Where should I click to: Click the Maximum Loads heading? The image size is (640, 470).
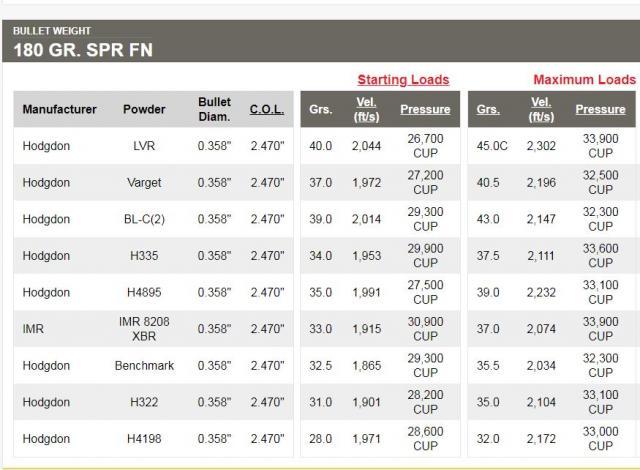584,80
